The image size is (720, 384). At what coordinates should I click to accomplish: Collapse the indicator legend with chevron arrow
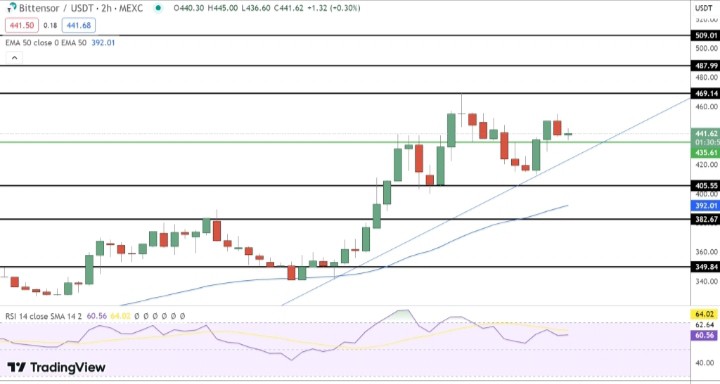click(x=14, y=58)
